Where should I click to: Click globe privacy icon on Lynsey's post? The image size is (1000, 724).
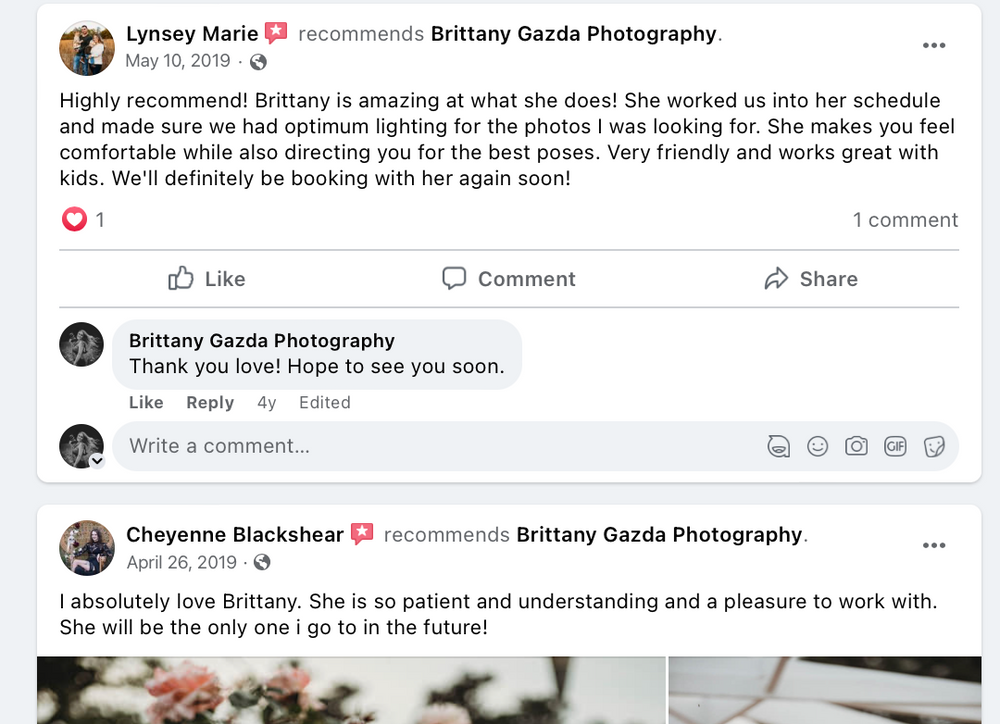pyautogui.click(x=258, y=62)
